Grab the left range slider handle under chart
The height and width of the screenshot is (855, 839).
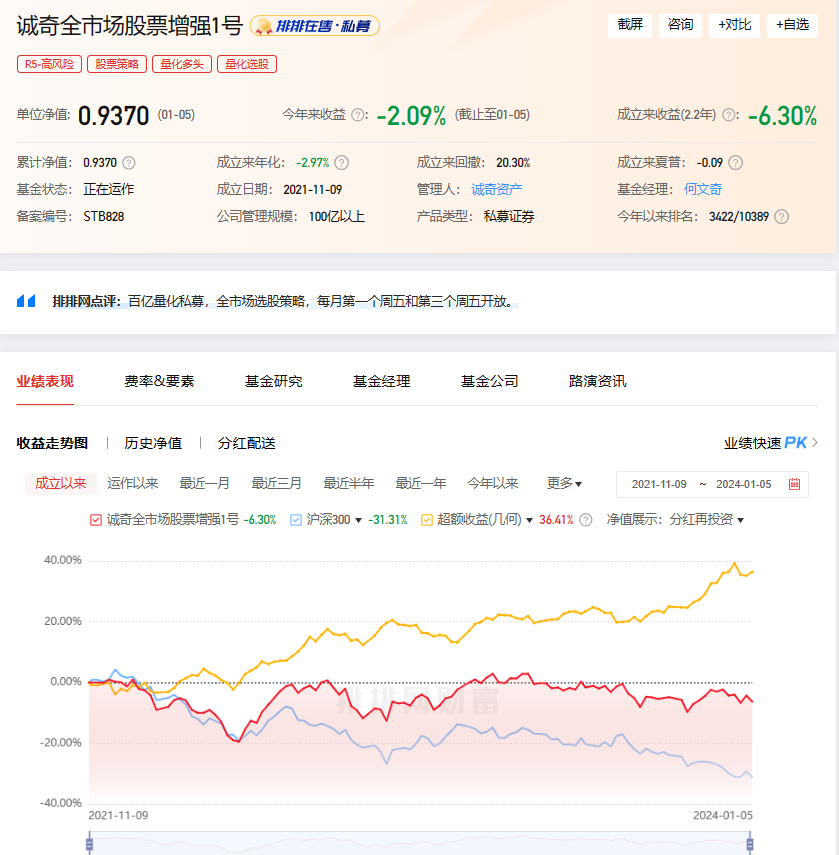point(89,844)
